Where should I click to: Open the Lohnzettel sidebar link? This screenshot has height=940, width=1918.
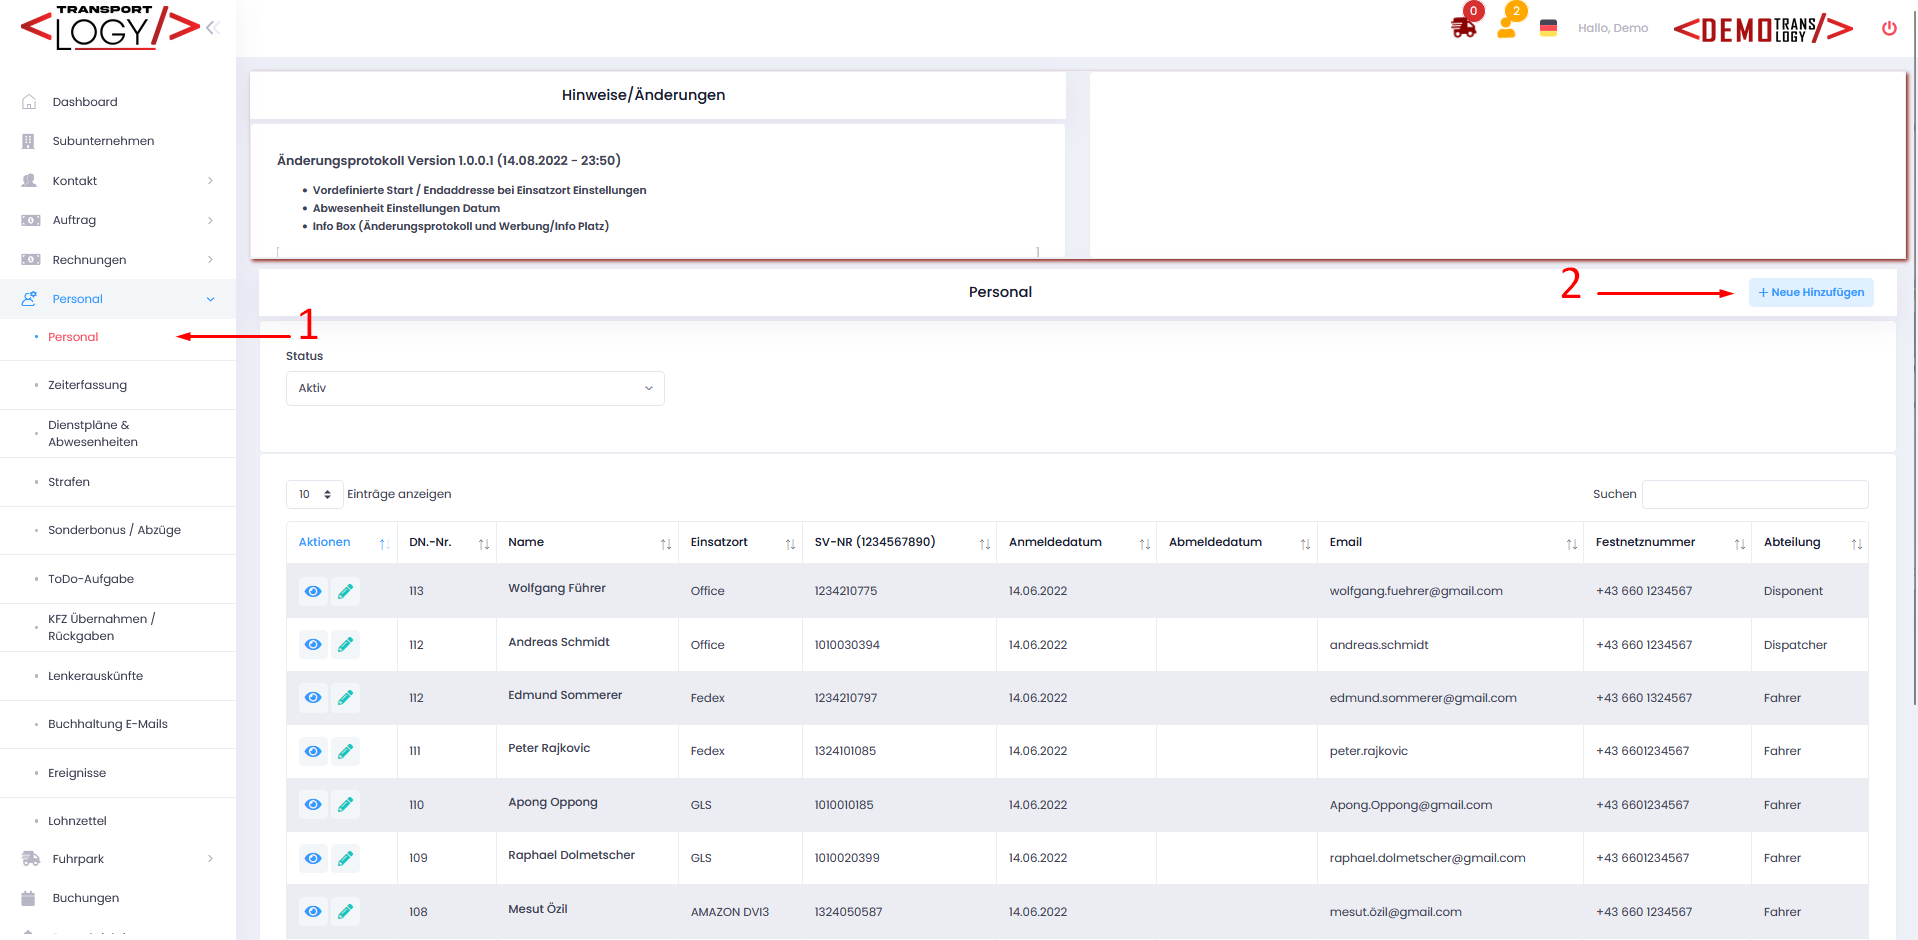pyautogui.click(x=77, y=821)
